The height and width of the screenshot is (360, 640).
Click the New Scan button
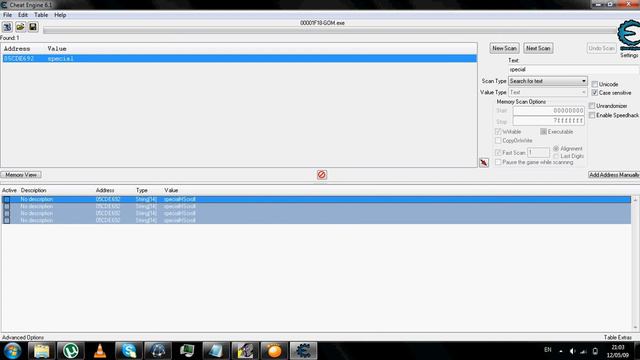pyautogui.click(x=504, y=48)
